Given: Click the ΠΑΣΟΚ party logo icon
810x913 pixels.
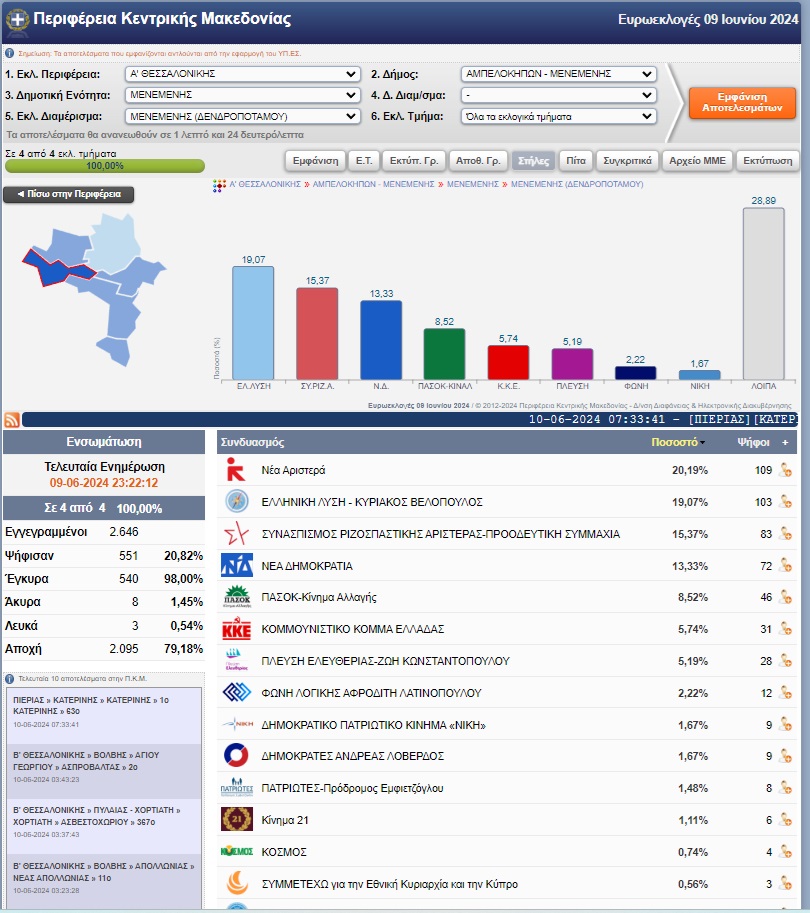Looking at the screenshot, I should [236, 597].
